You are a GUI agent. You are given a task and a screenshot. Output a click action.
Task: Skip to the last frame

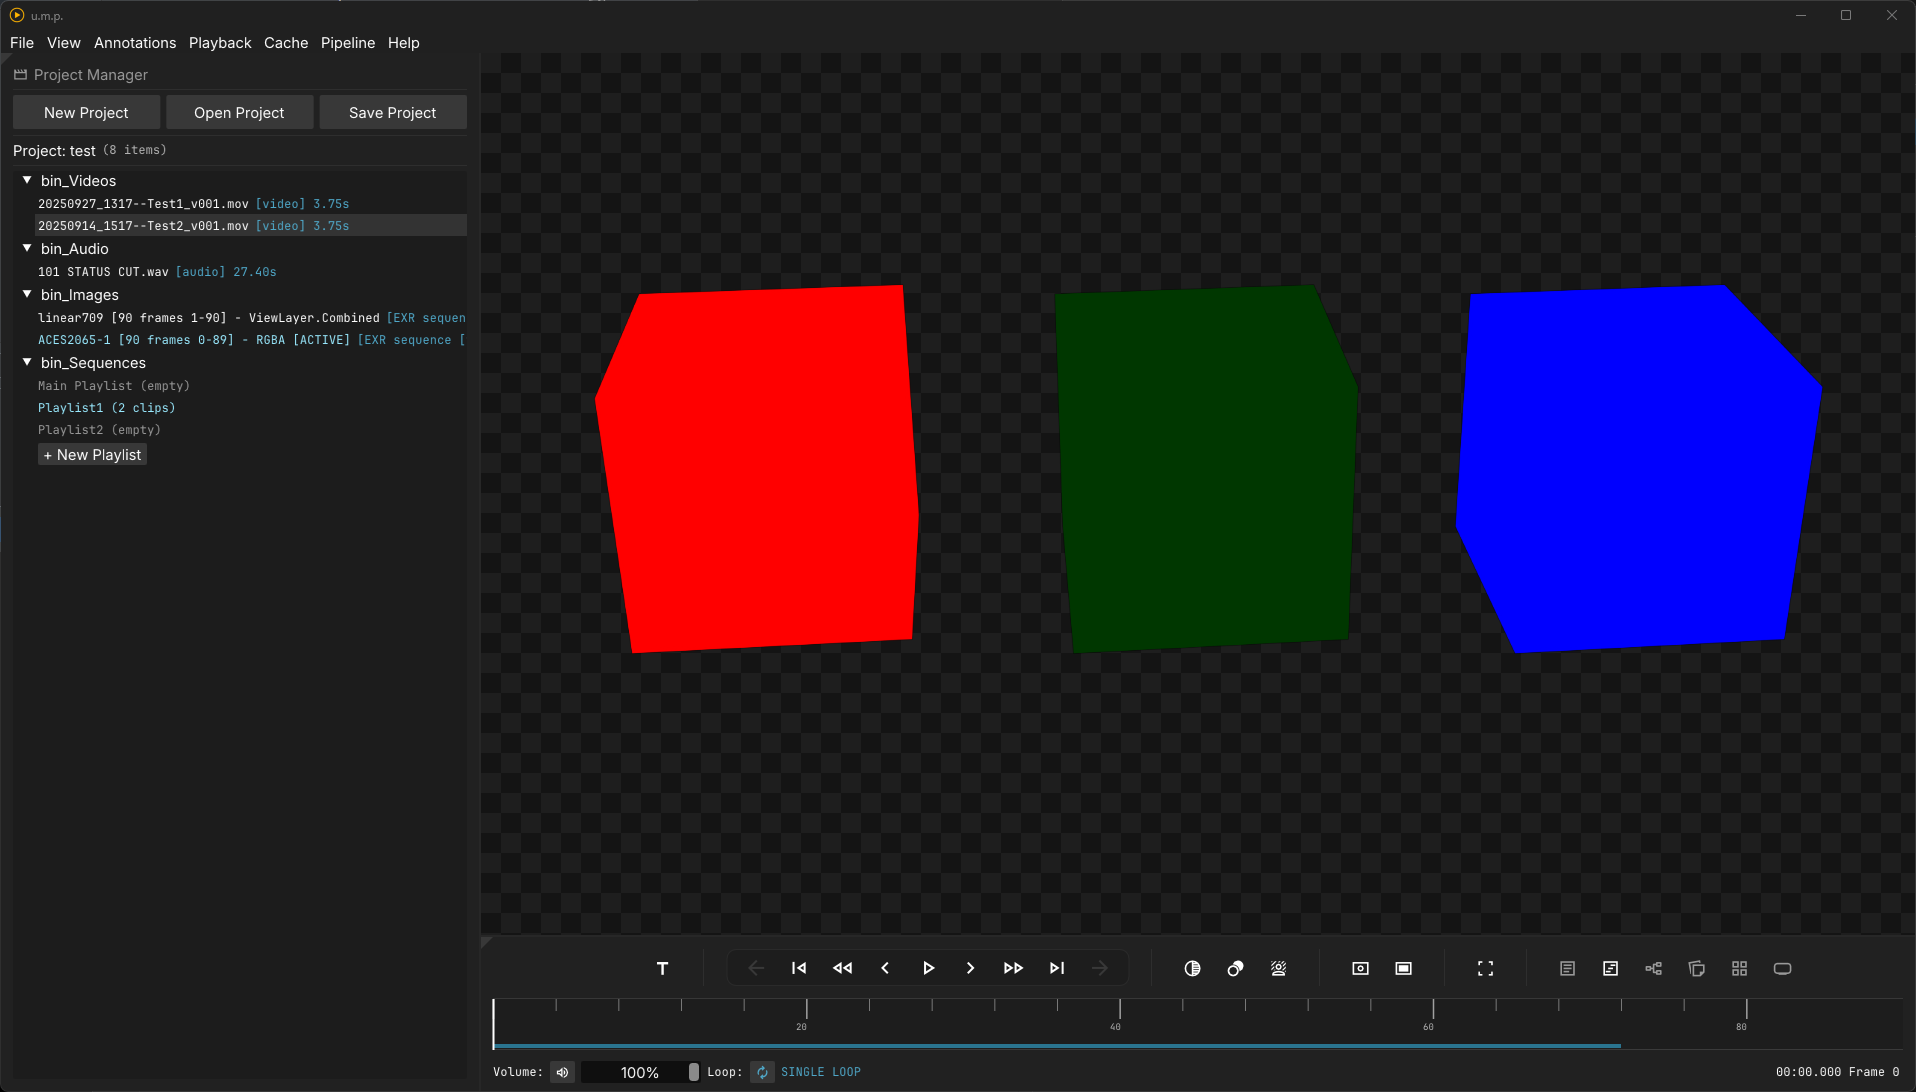tap(1057, 968)
